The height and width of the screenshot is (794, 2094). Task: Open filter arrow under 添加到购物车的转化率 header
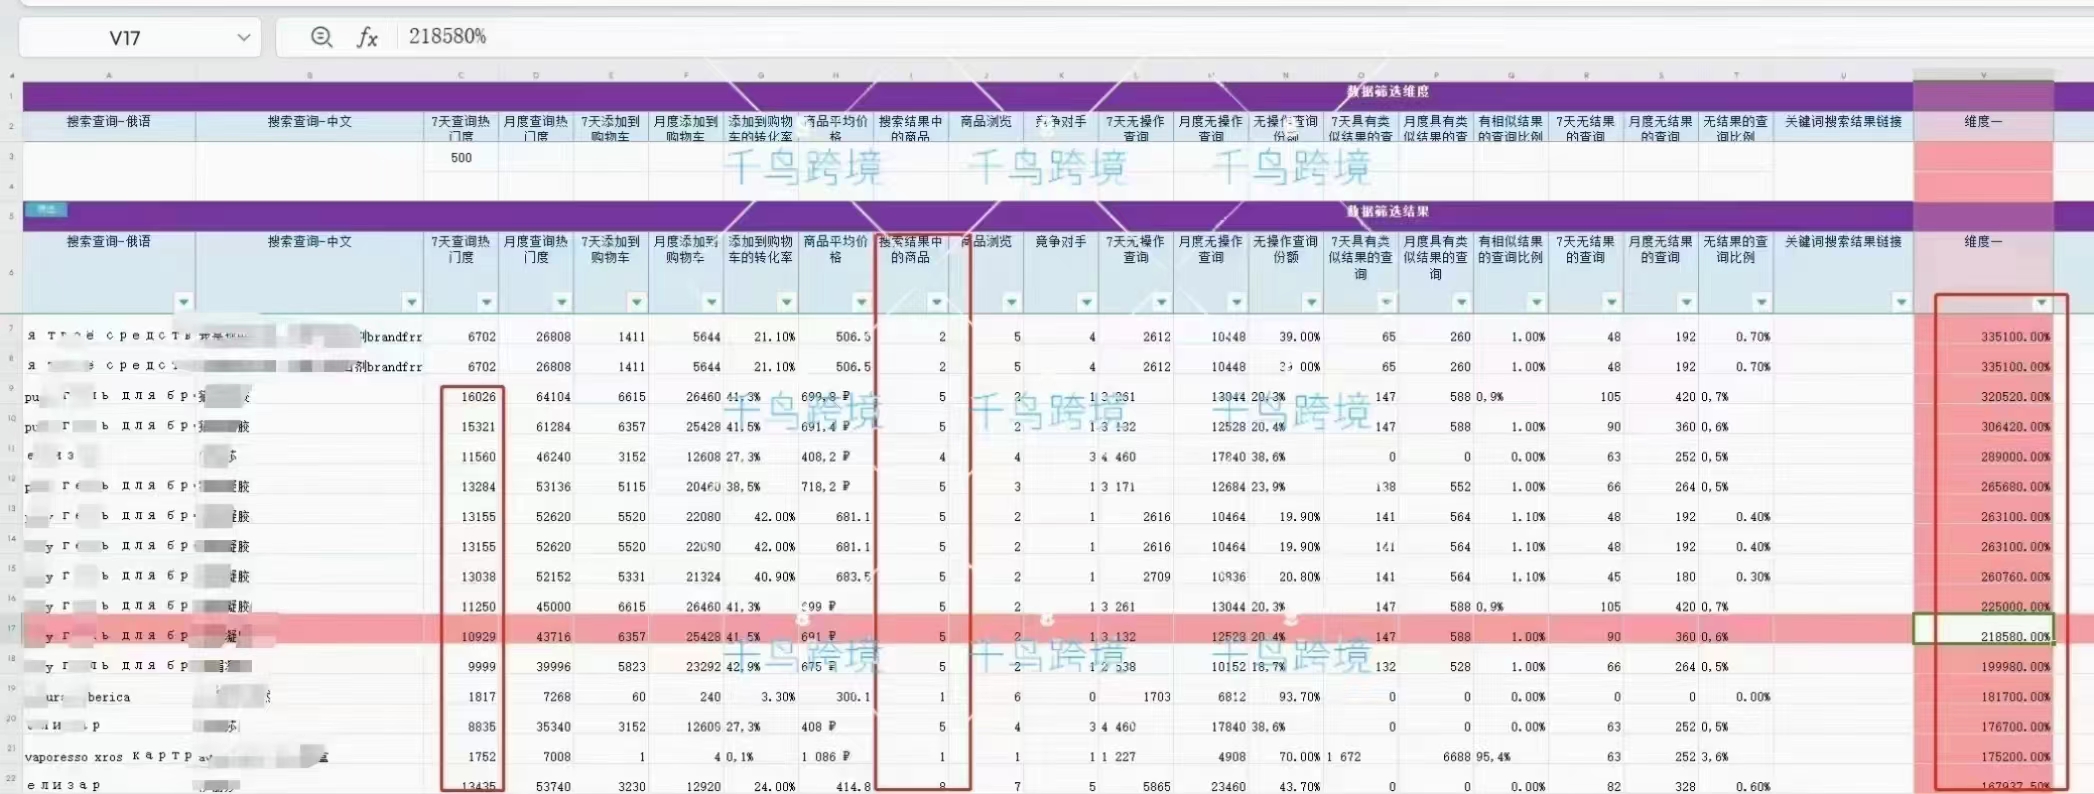pos(786,302)
